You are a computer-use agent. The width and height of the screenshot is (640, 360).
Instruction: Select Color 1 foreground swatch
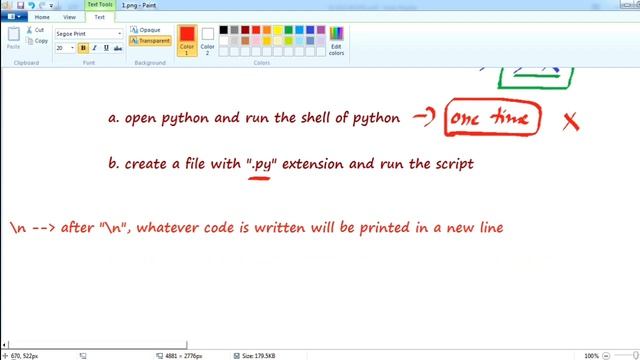[x=187, y=40]
